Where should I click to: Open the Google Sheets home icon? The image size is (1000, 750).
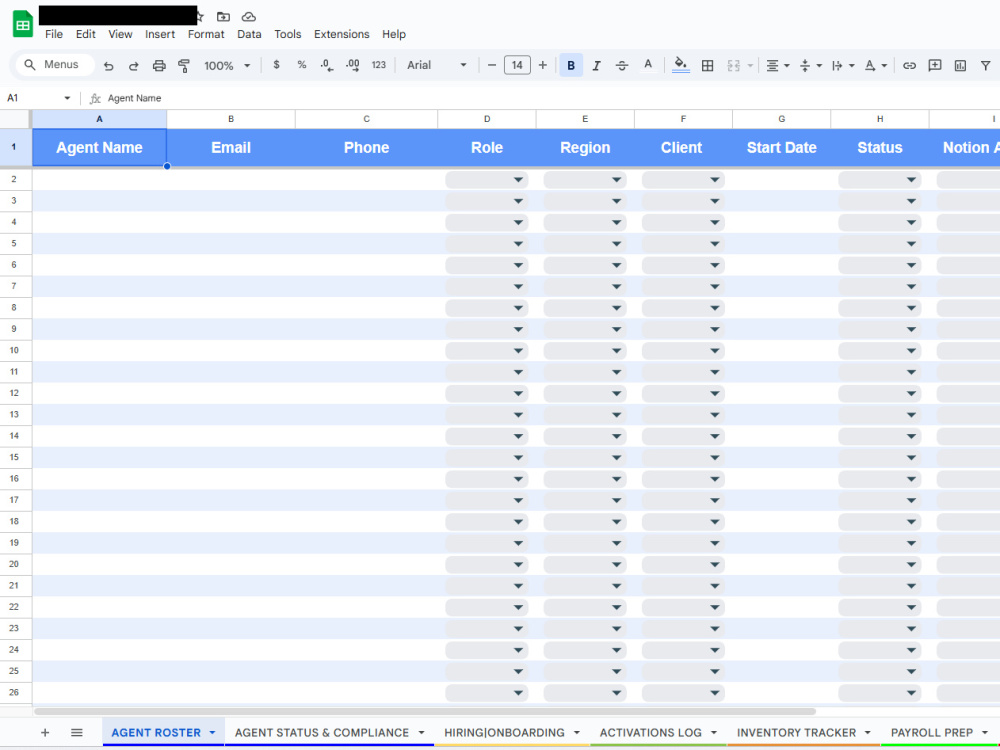click(23, 25)
